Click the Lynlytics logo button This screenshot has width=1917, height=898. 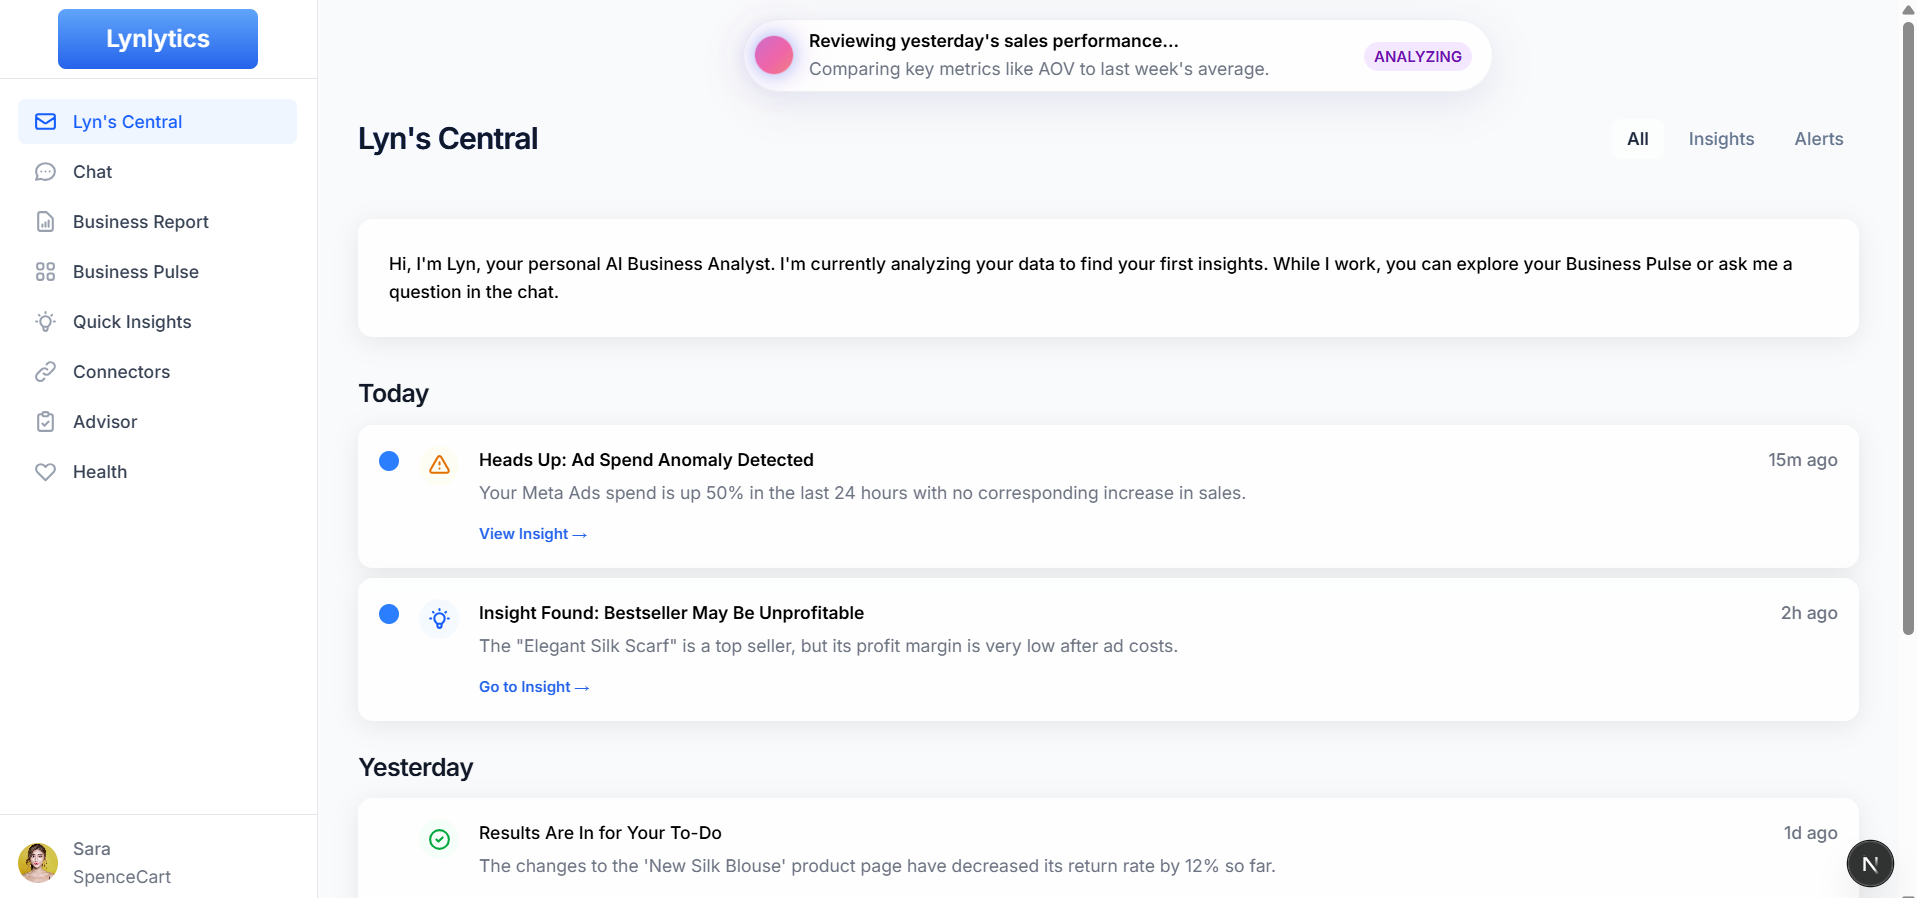tap(158, 39)
